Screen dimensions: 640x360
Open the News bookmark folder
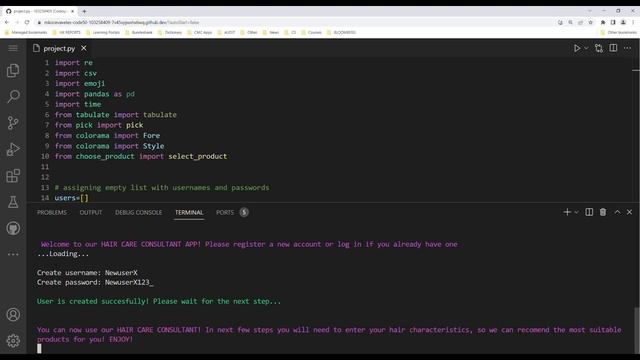click(271, 32)
